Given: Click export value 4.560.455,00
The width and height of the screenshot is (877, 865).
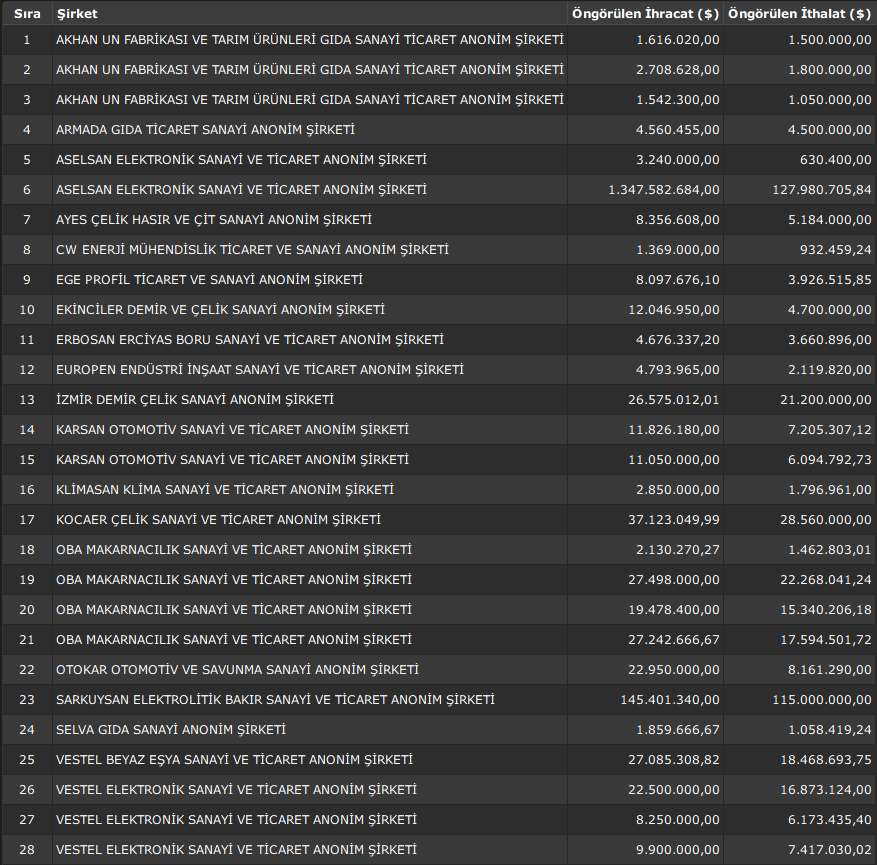Looking at the screenshot, I should click(678, 130).
